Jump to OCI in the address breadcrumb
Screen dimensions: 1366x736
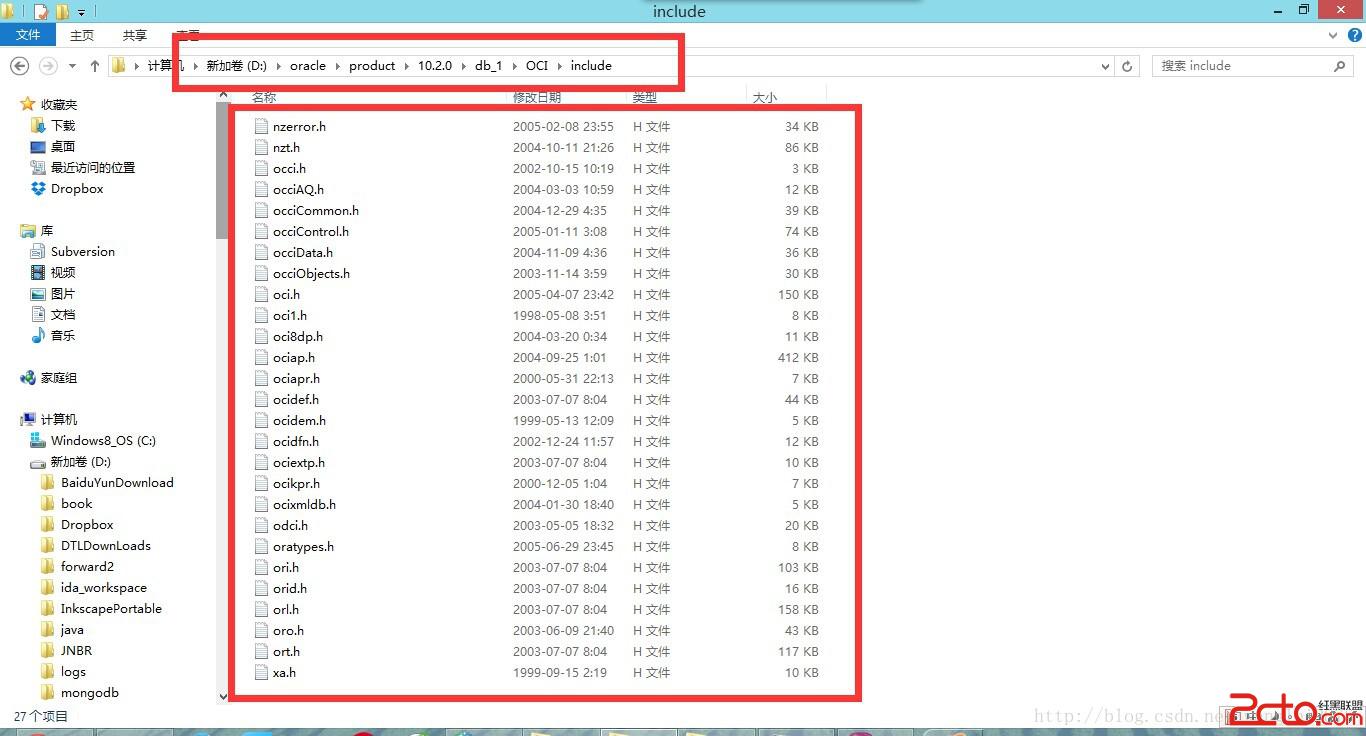(x=537, y=66)
